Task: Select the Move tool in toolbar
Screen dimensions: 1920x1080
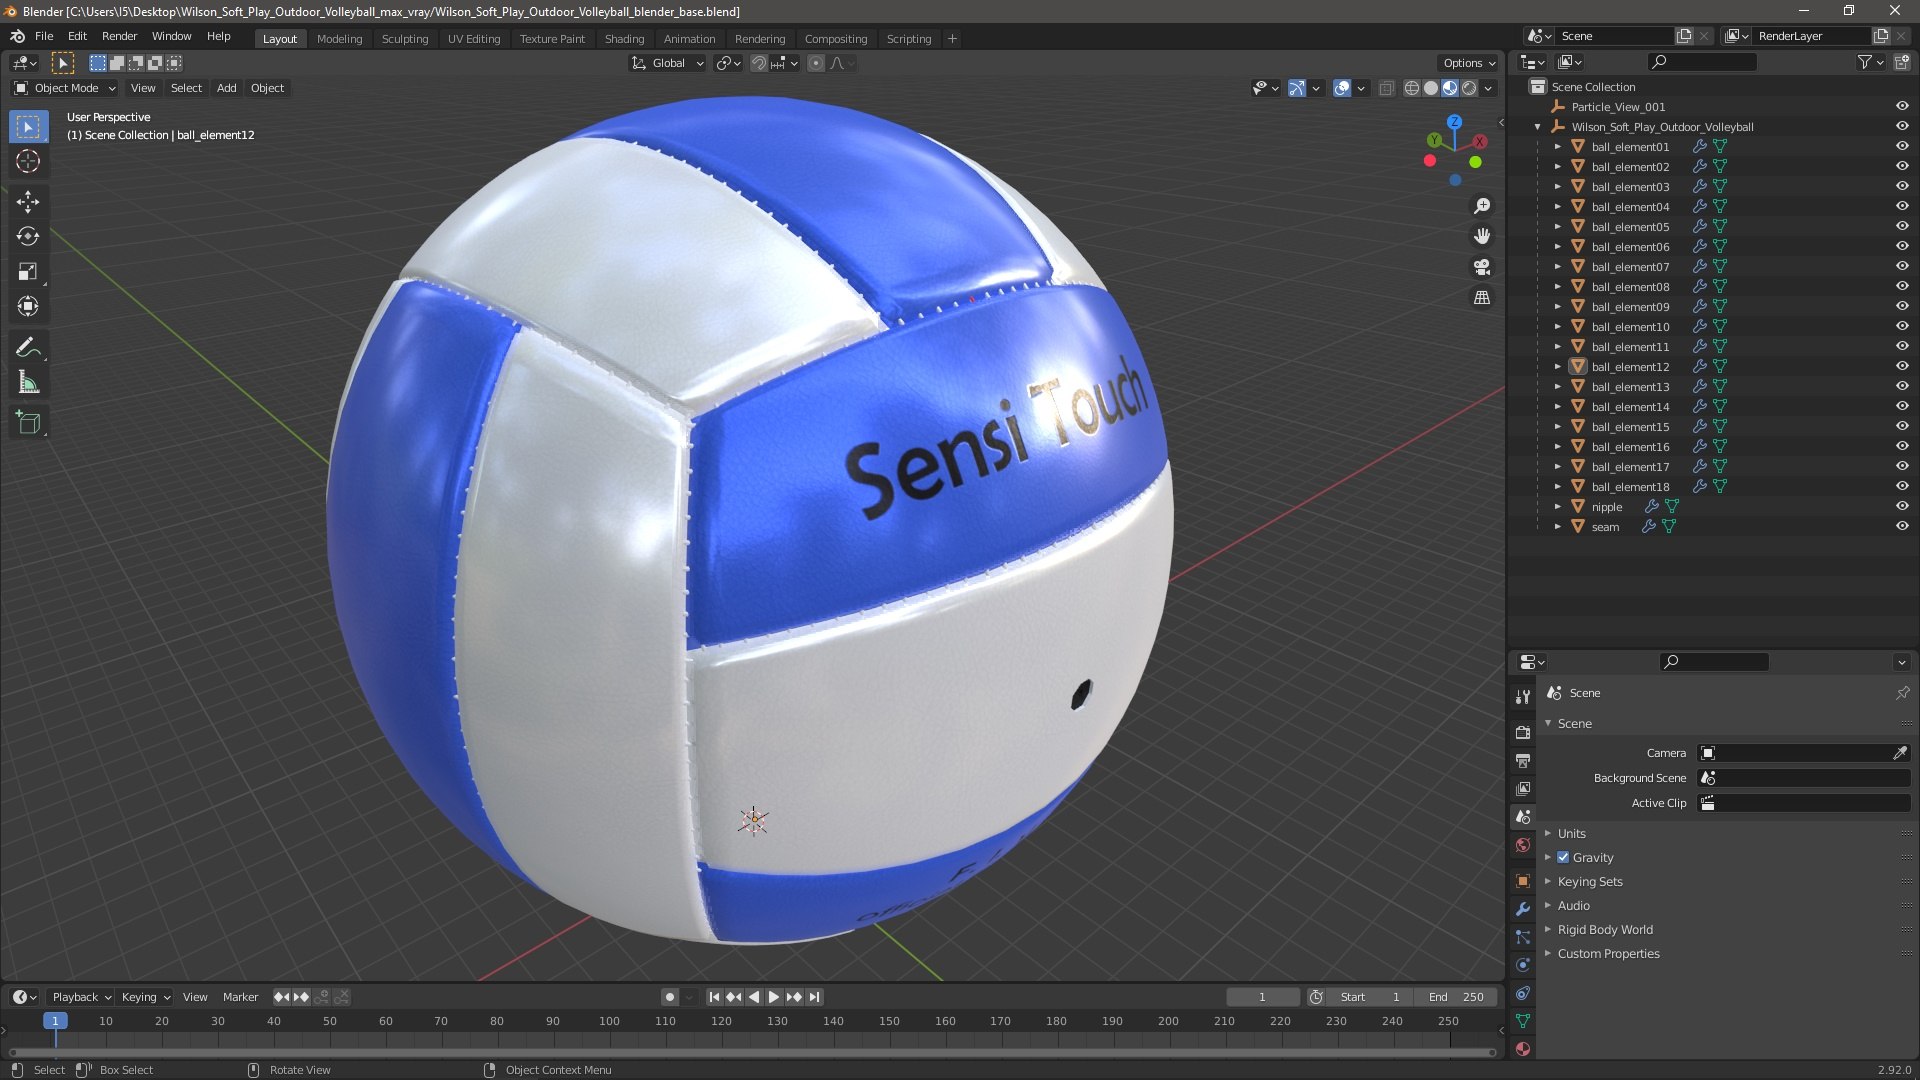Action: coord(28,202)
